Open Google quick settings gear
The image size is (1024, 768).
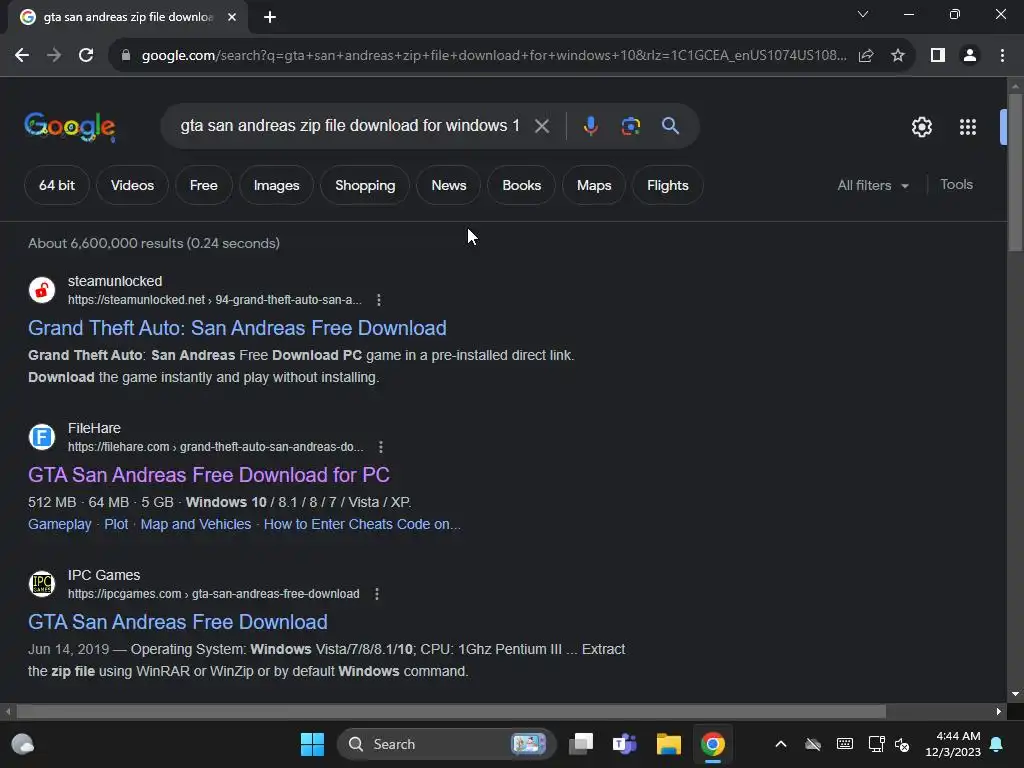(x=921, y=127)
